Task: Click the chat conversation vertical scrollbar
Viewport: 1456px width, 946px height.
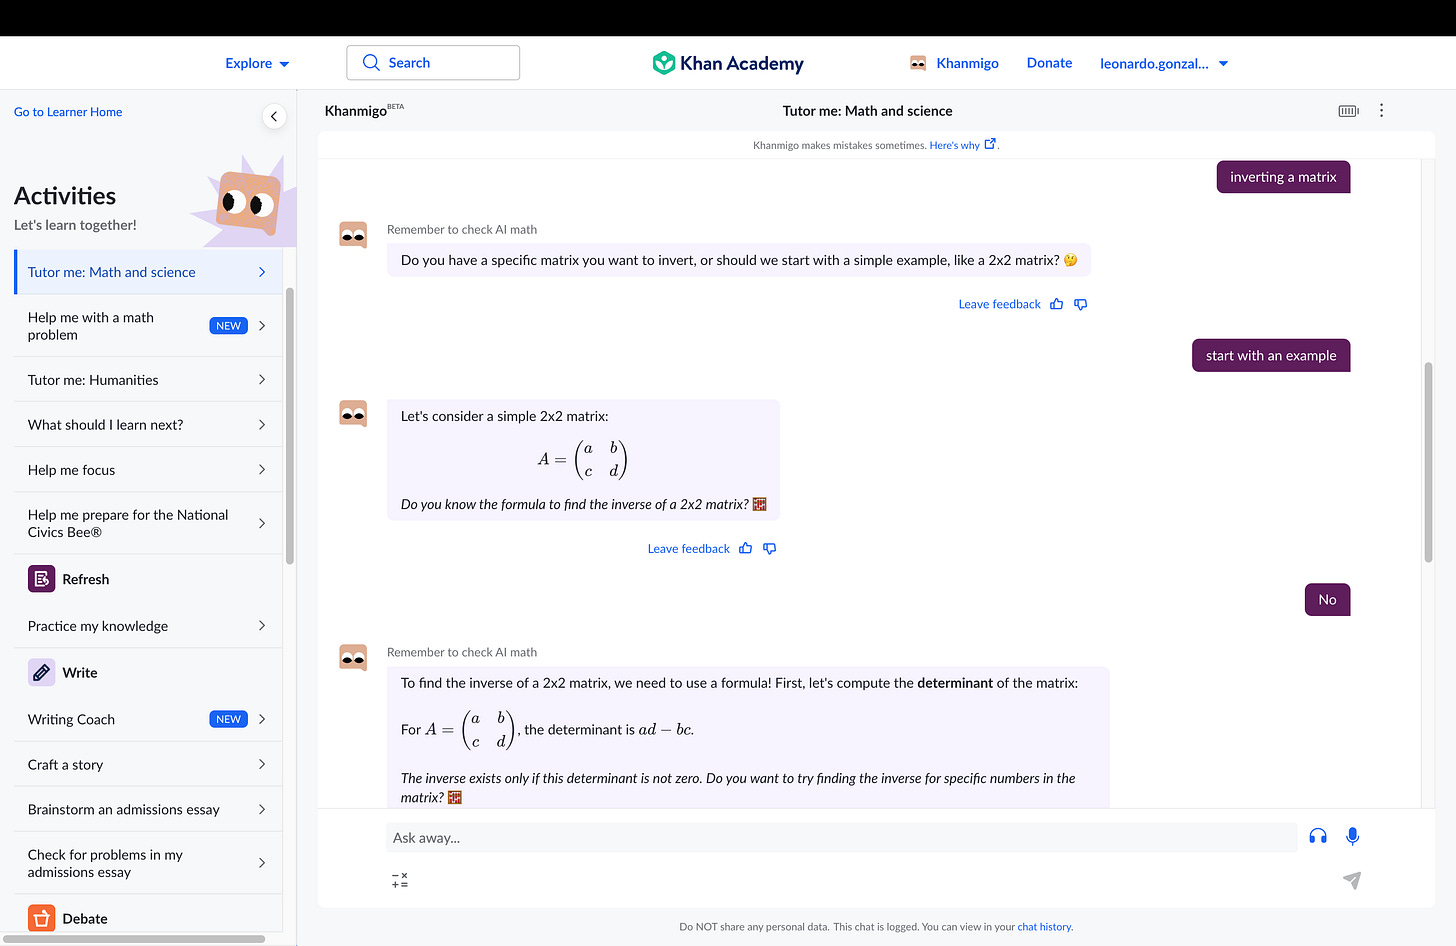Action: coord(1428,462)
